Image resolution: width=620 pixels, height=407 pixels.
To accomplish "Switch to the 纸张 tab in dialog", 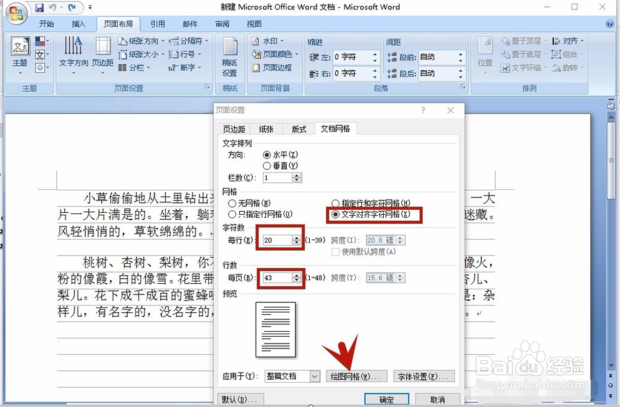I will (266, 129).
